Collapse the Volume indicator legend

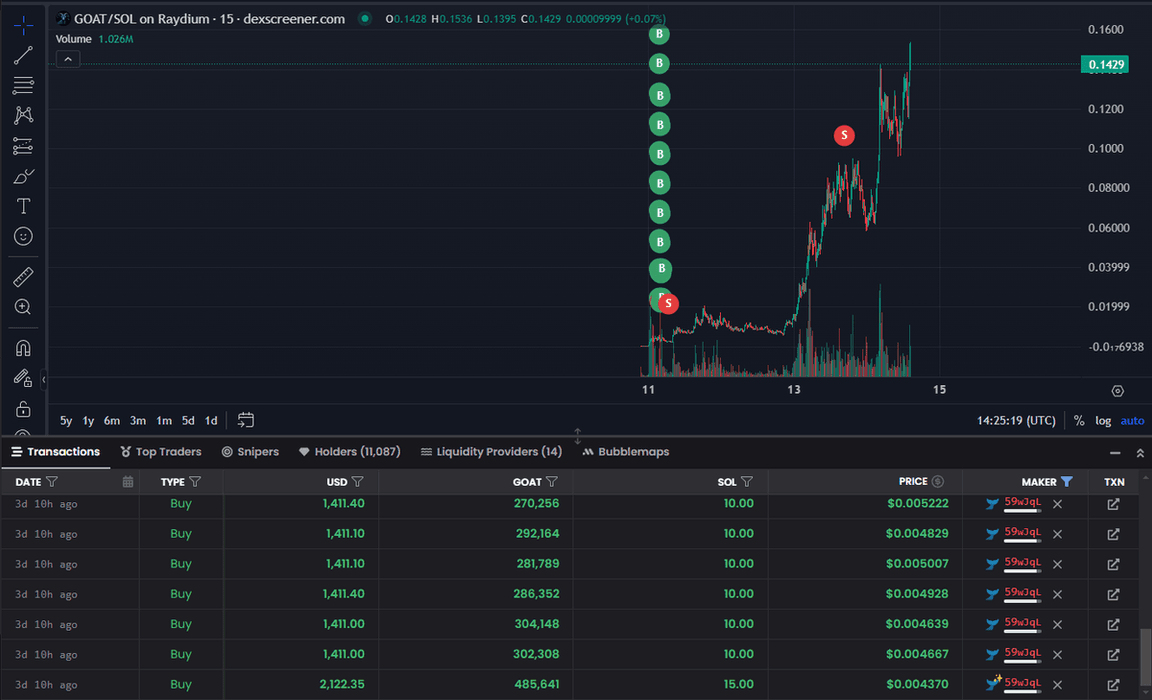click(x=67, y=59)
